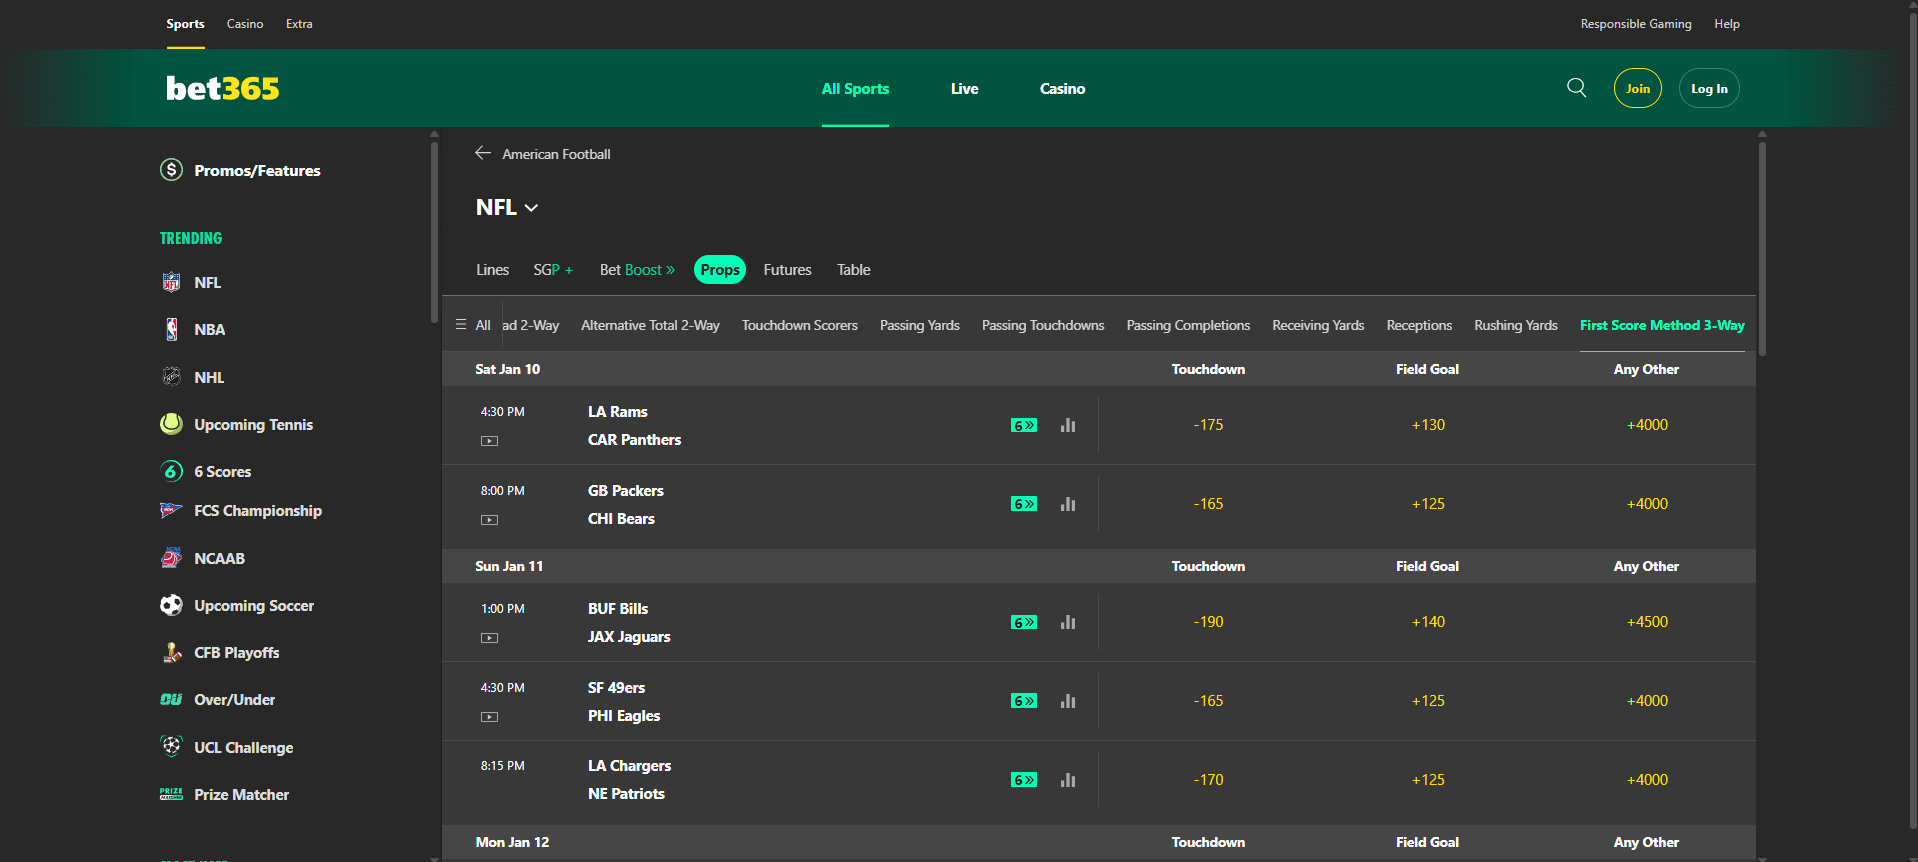Select the Touchdown Scorers market tab
This screenshot has width=1918, height=862.
800,325
